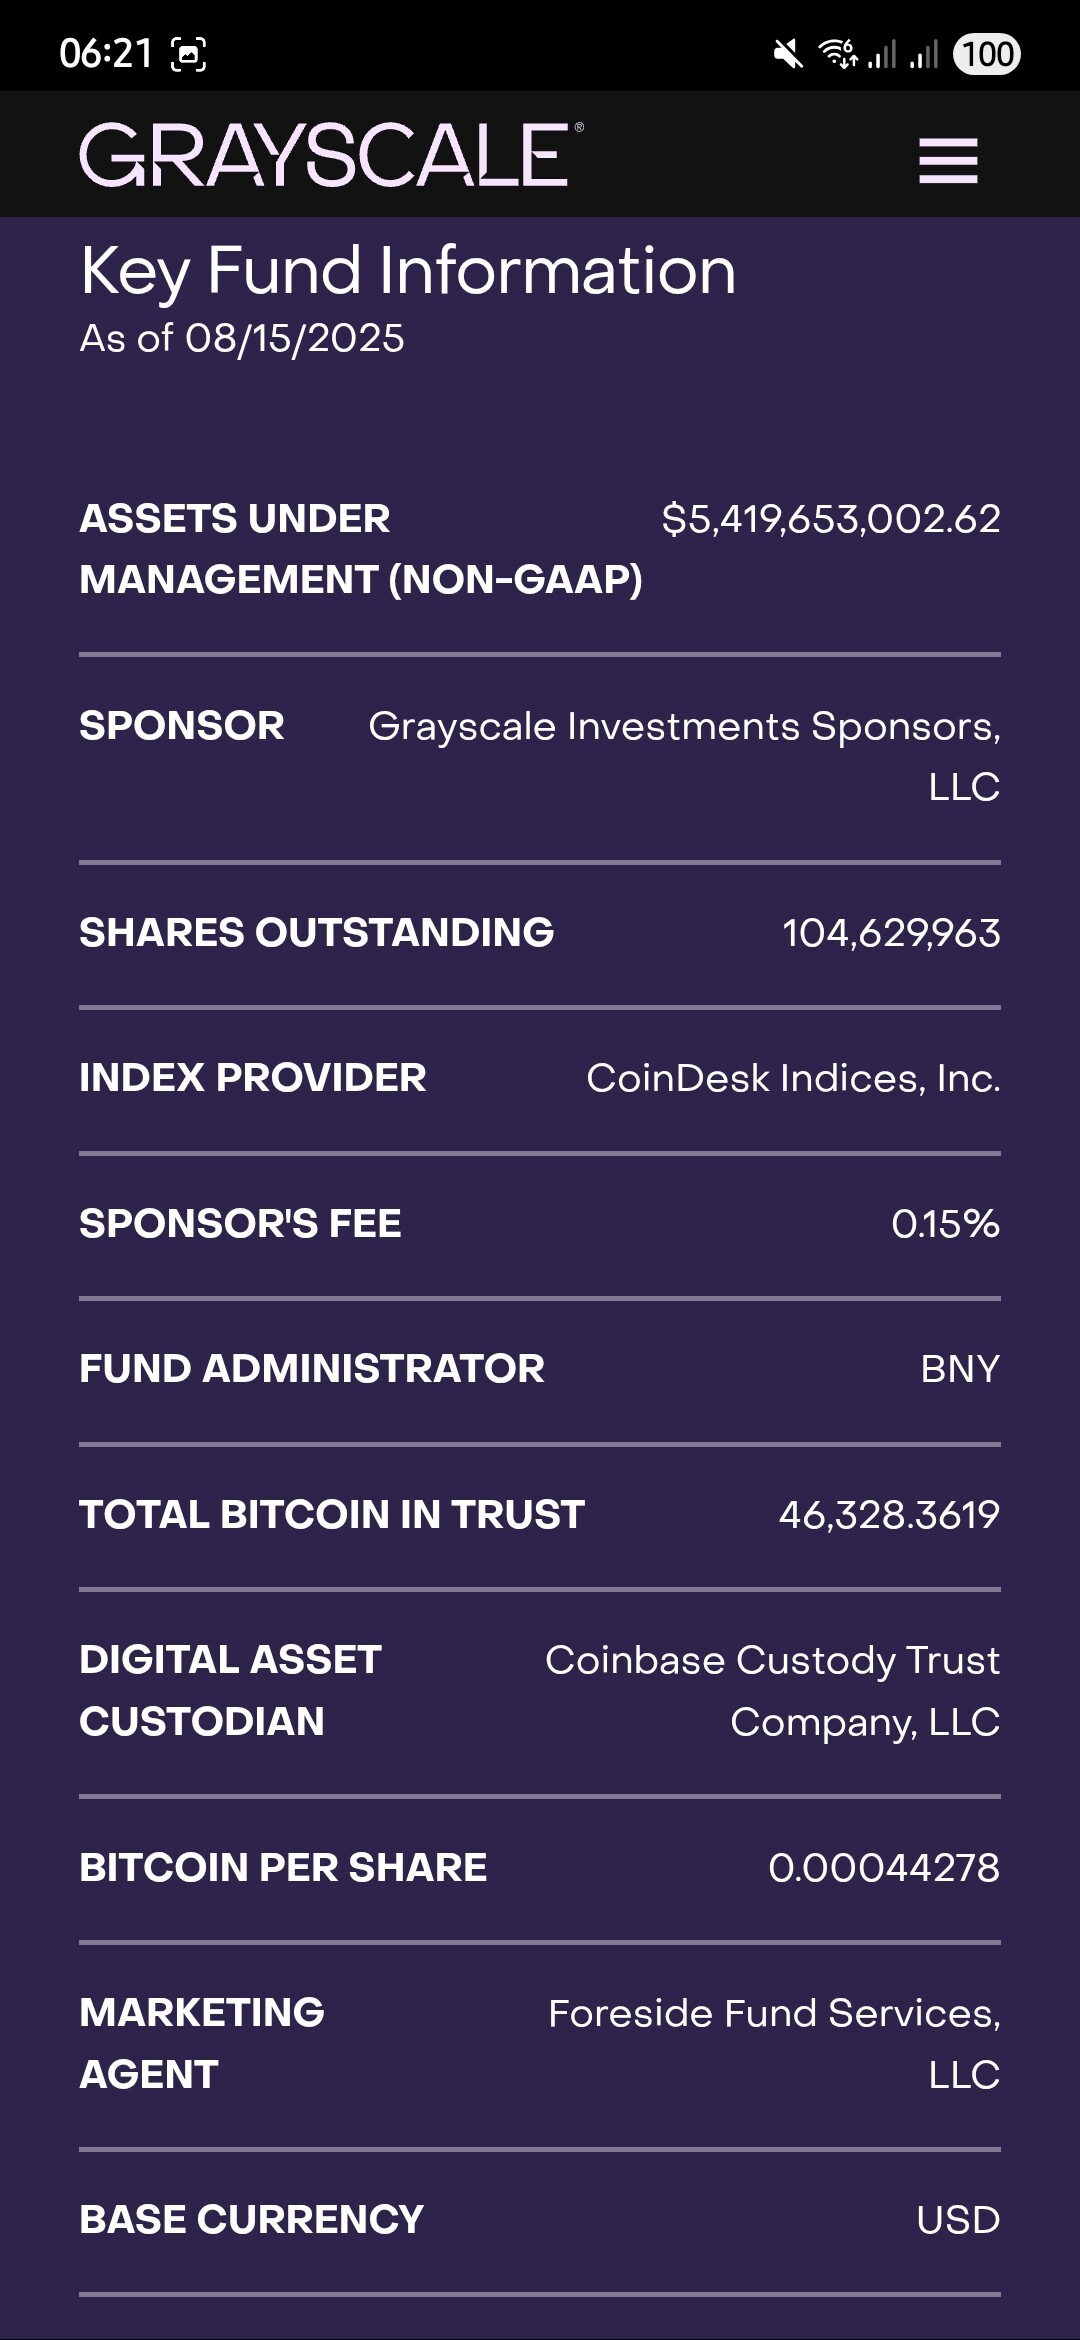The image size is (1080, 2340).
Task: Tap the muted sound status icon
Action: (788, 54)
